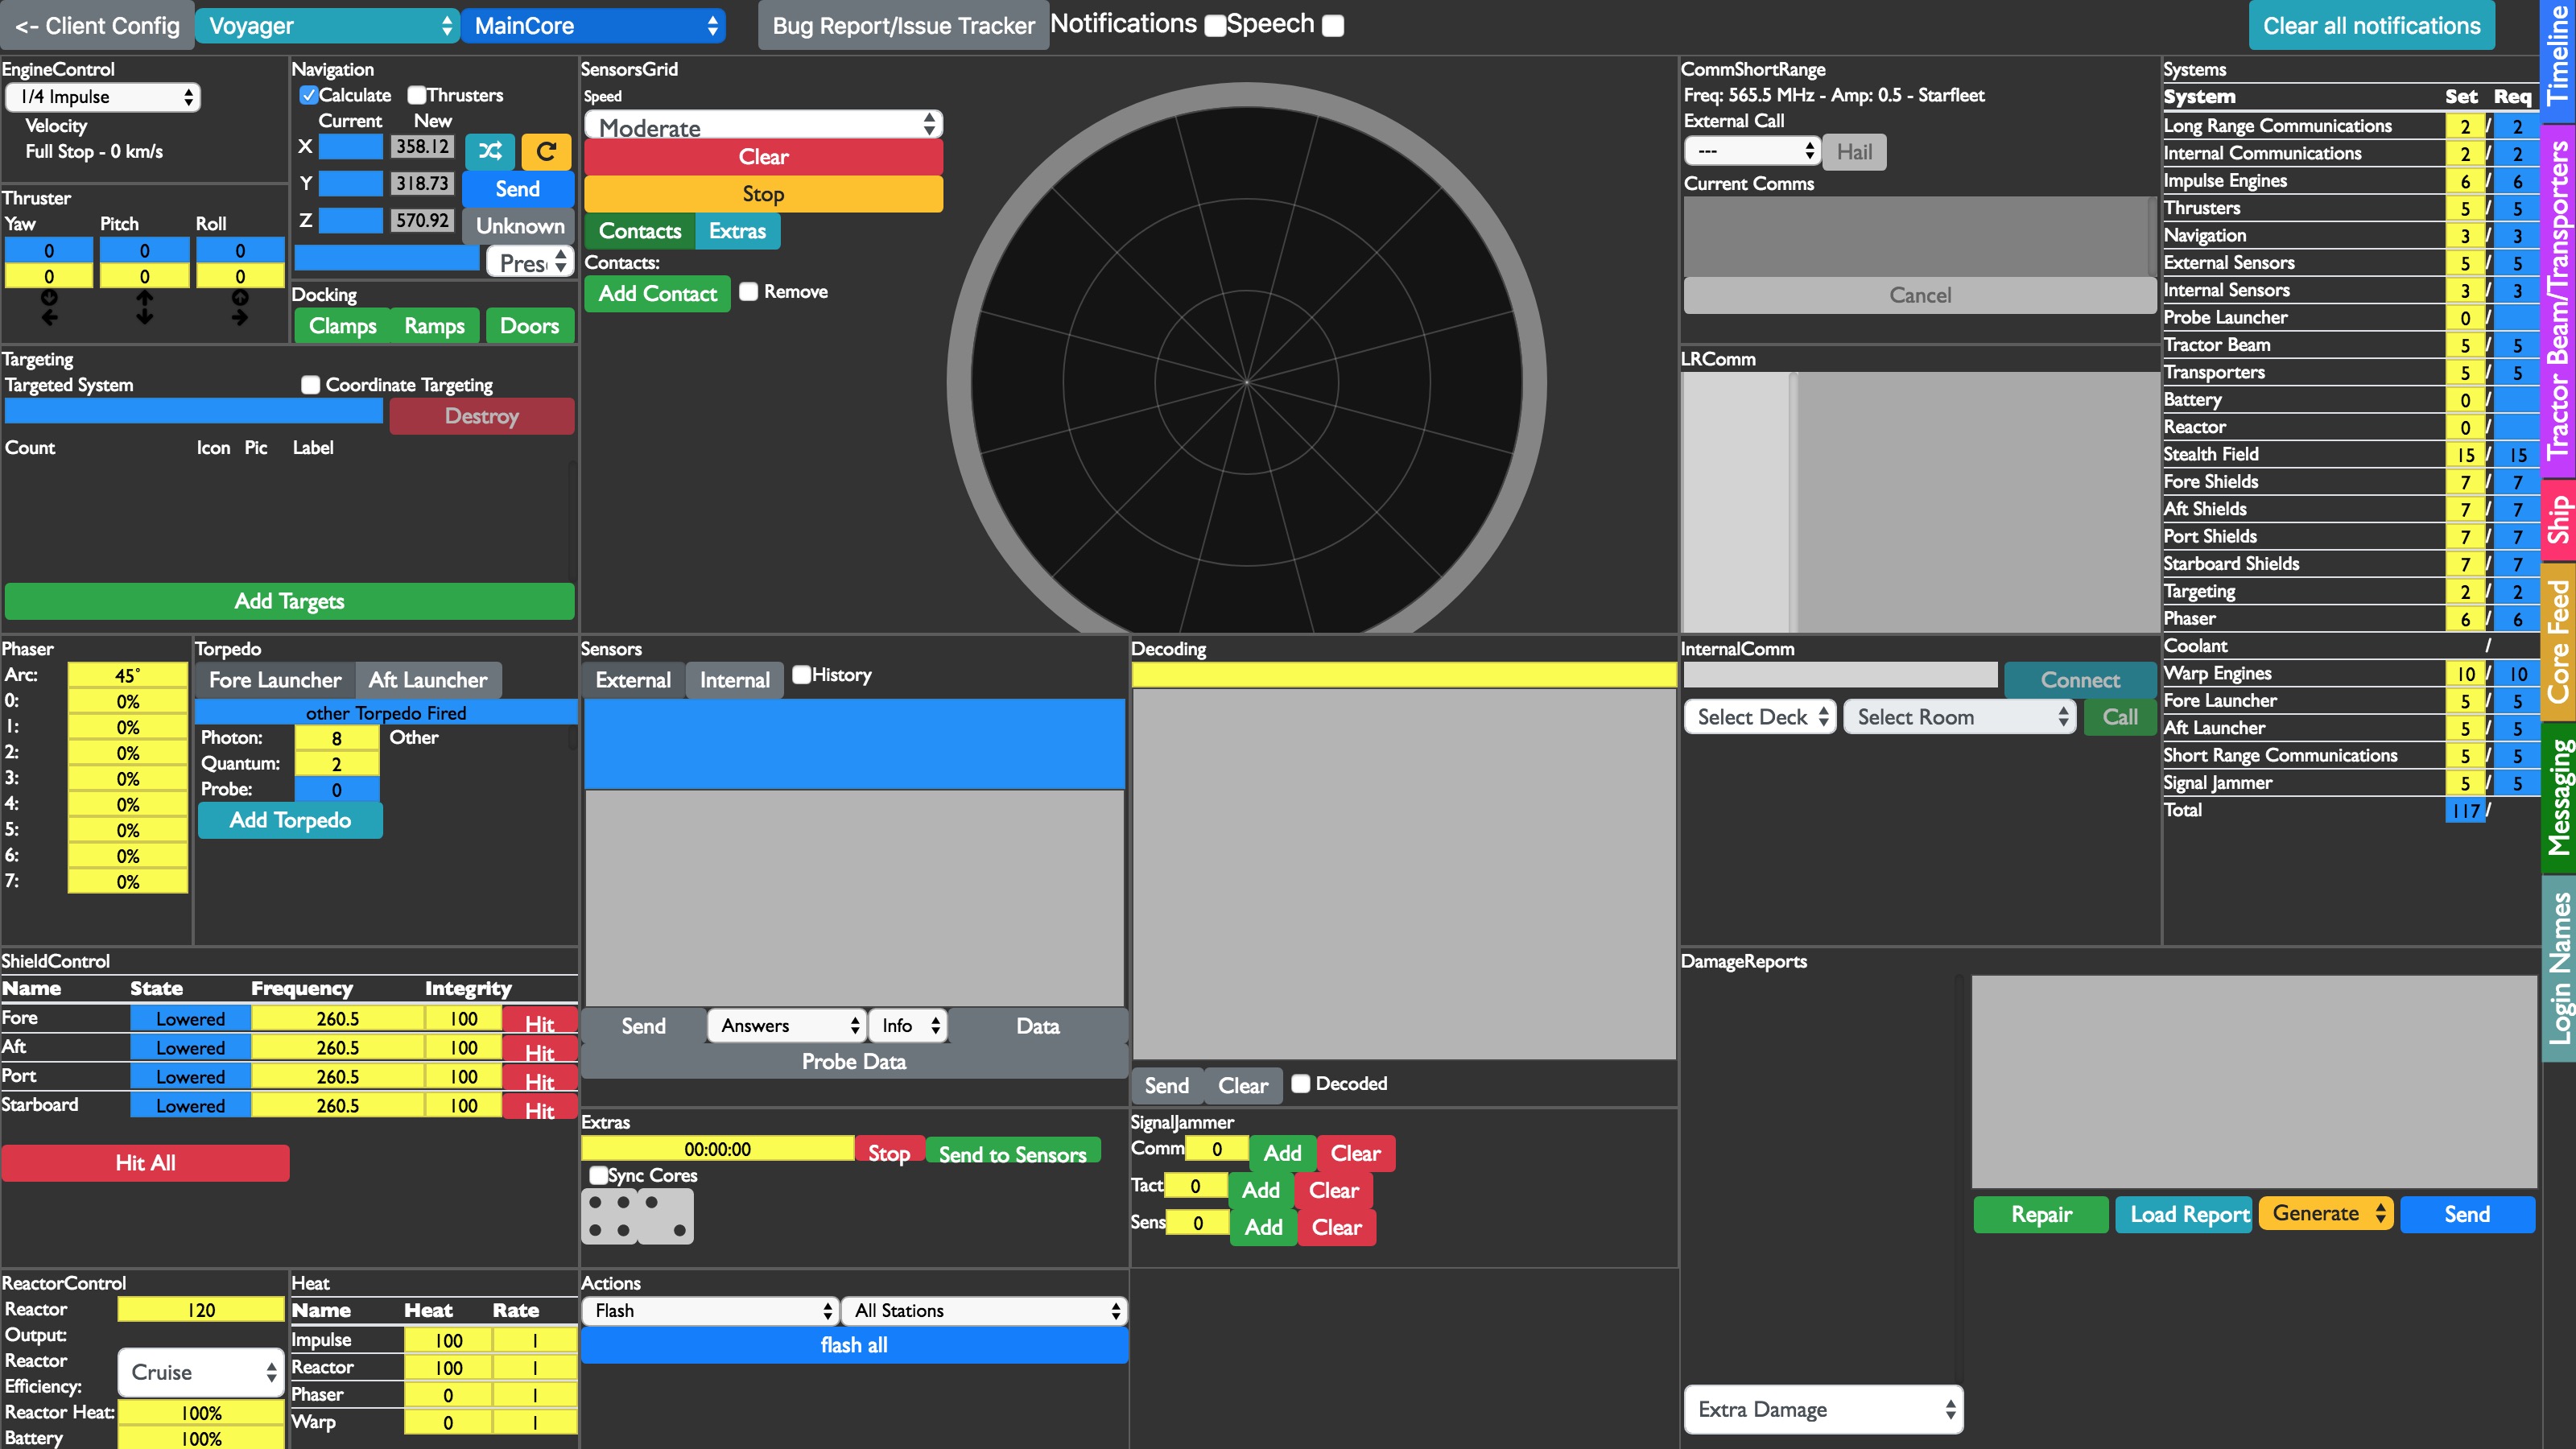Expand the Select Deck dropdown
Image resolution: width=2576 pixels, height=1449 pixels.
click(x=1759, y=717)
